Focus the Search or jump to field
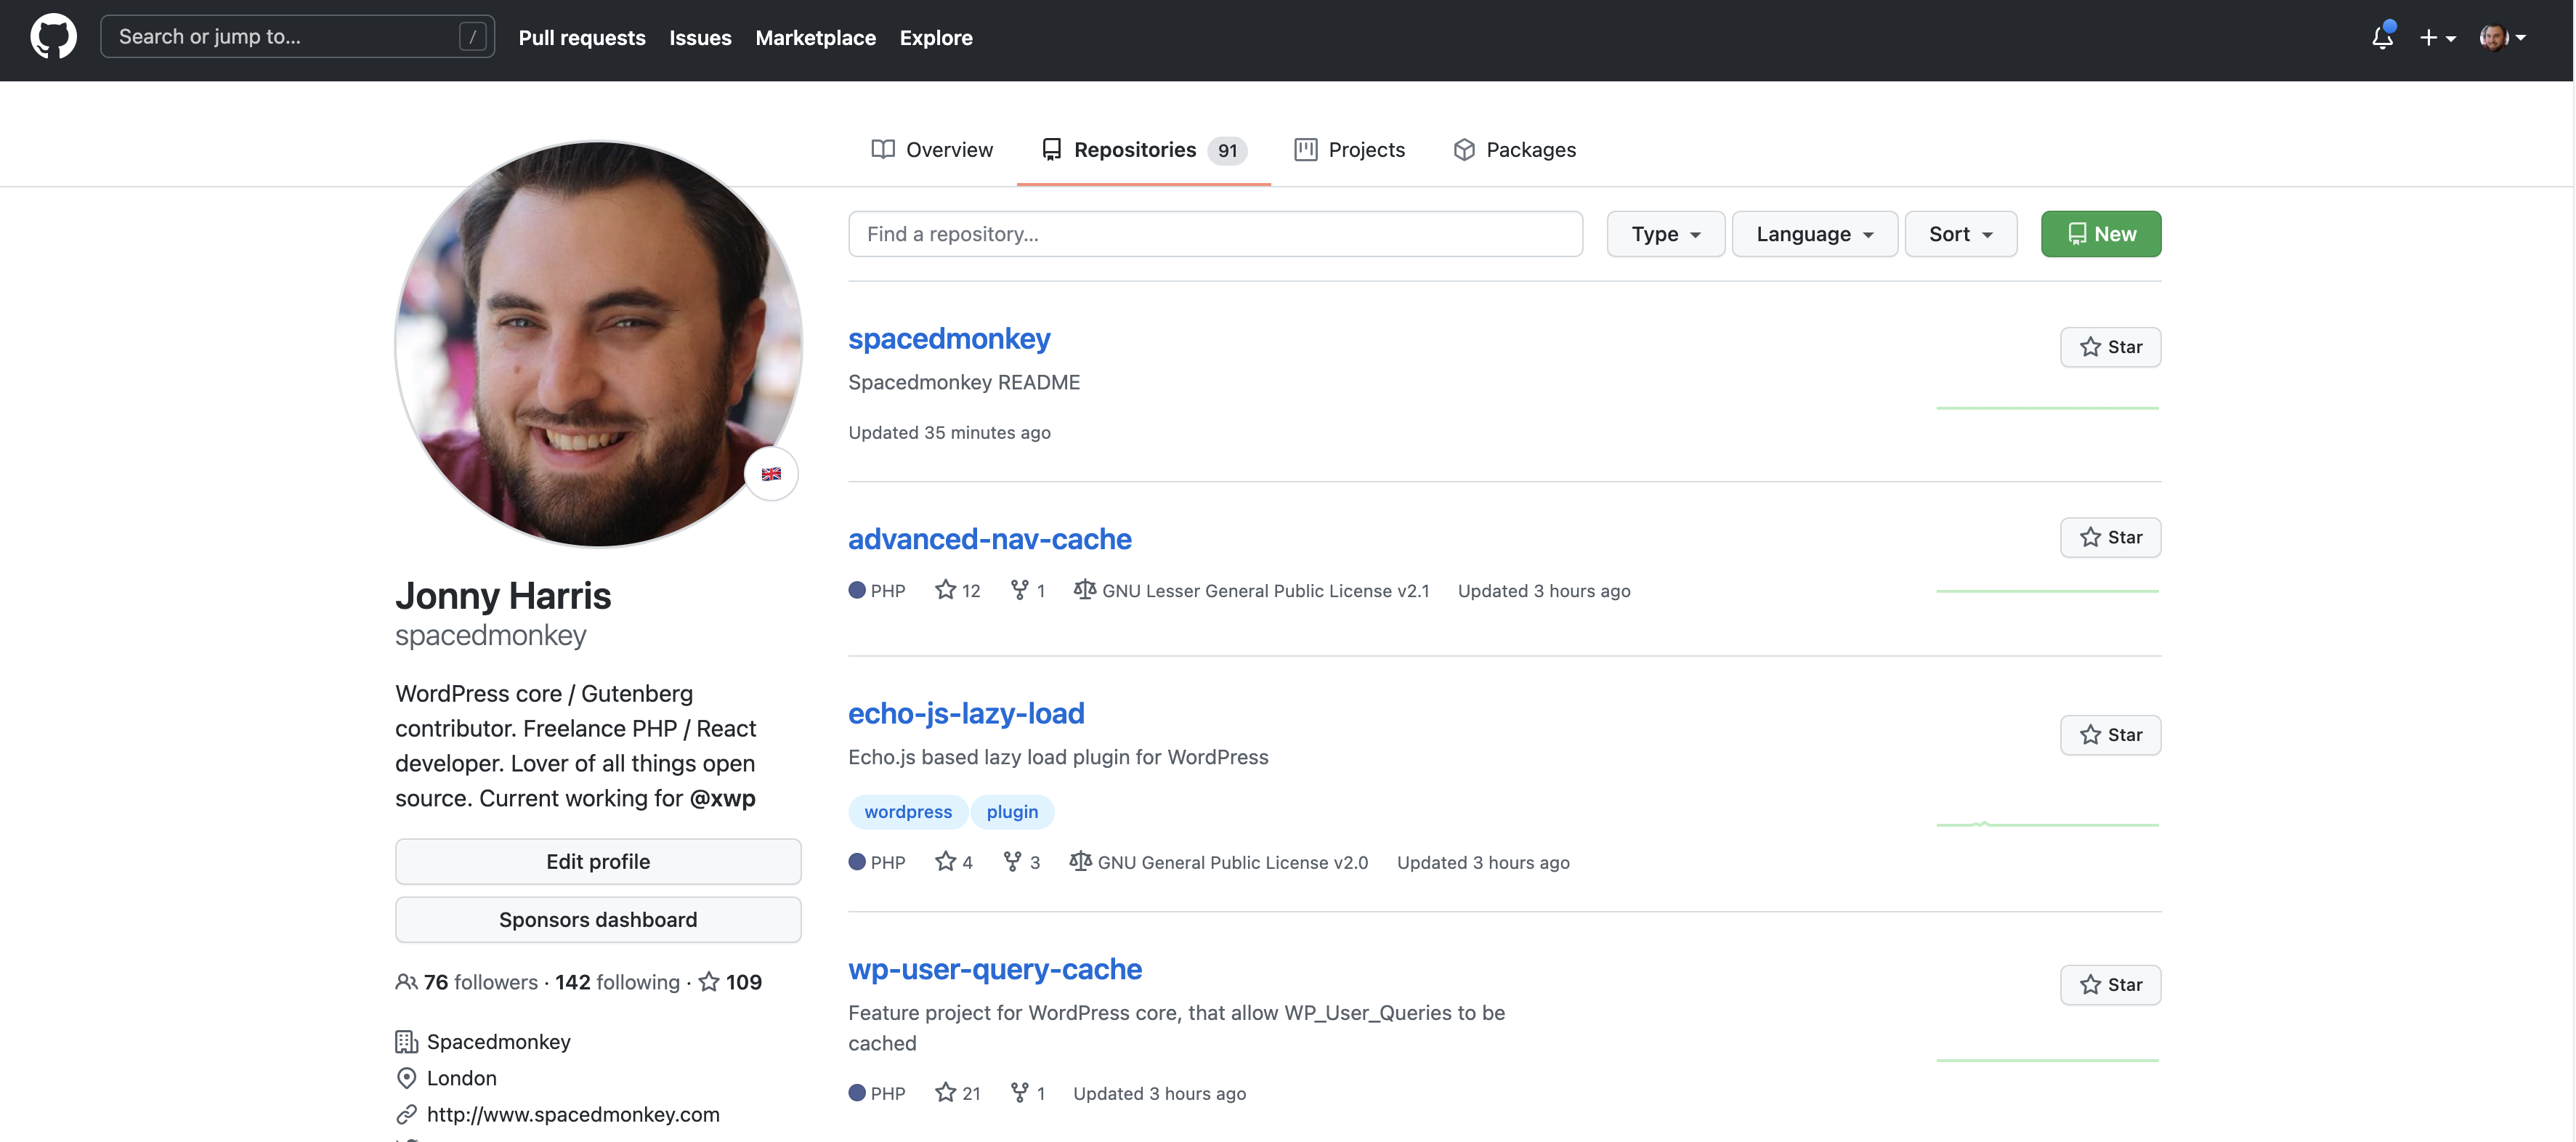 pos(297,37)
